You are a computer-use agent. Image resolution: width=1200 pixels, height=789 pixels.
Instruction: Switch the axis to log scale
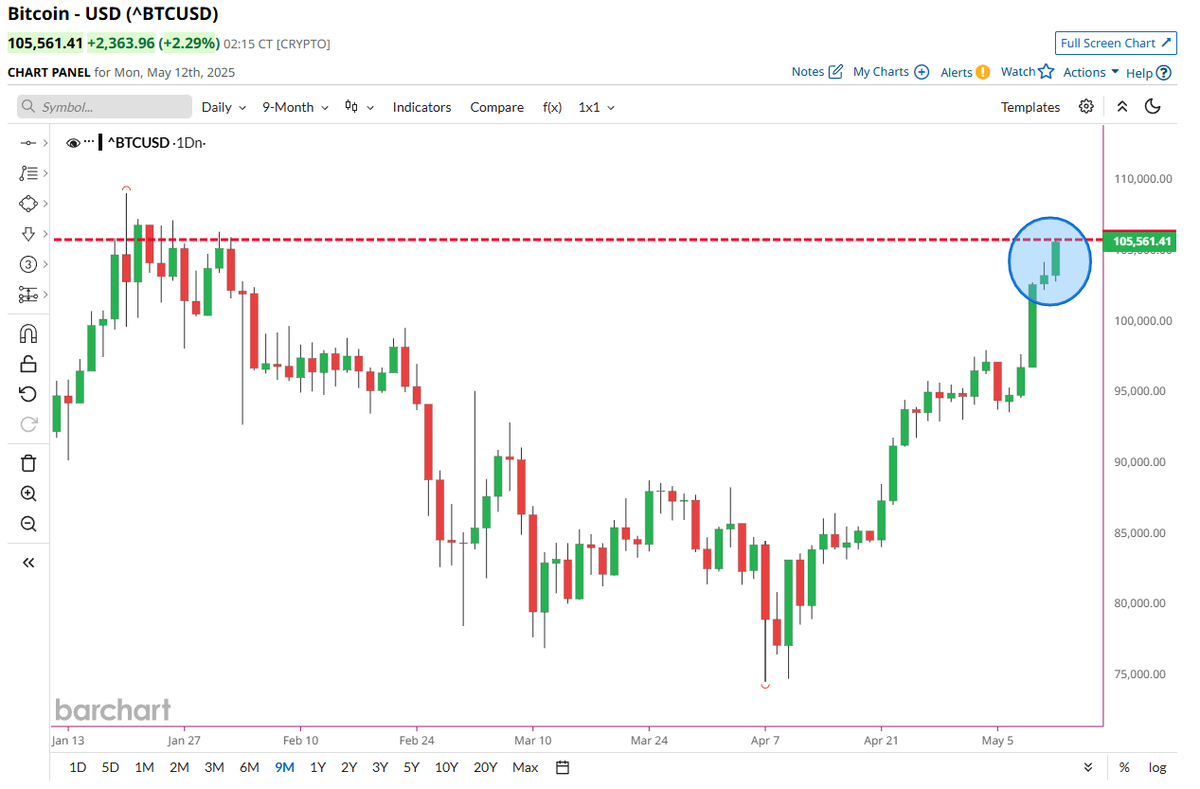coord(1157,767)
